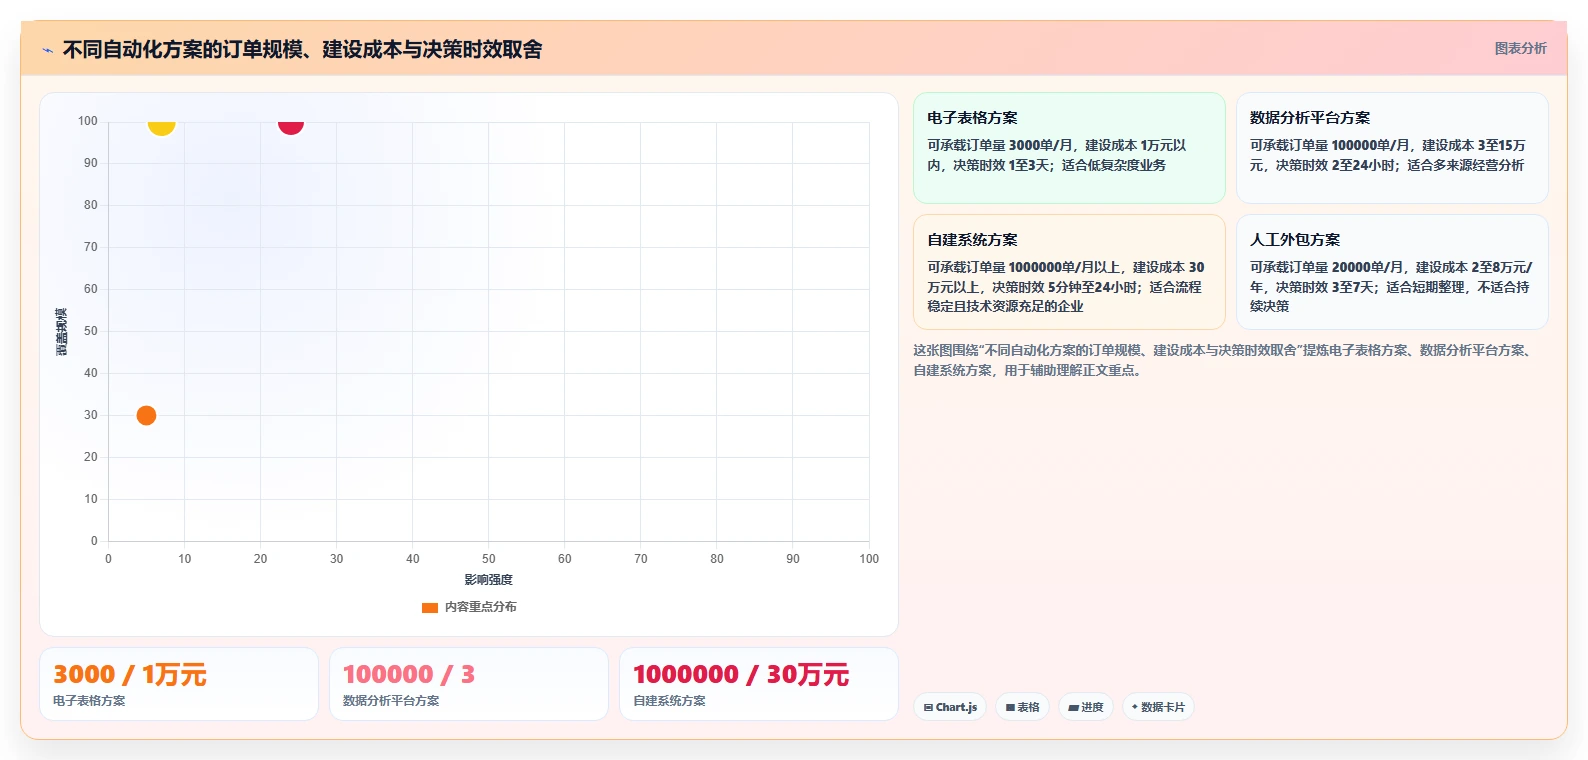Open the 人工外包方案 info card
Viewport: 1588px width, 760px height.
(x=1392, y=272)
